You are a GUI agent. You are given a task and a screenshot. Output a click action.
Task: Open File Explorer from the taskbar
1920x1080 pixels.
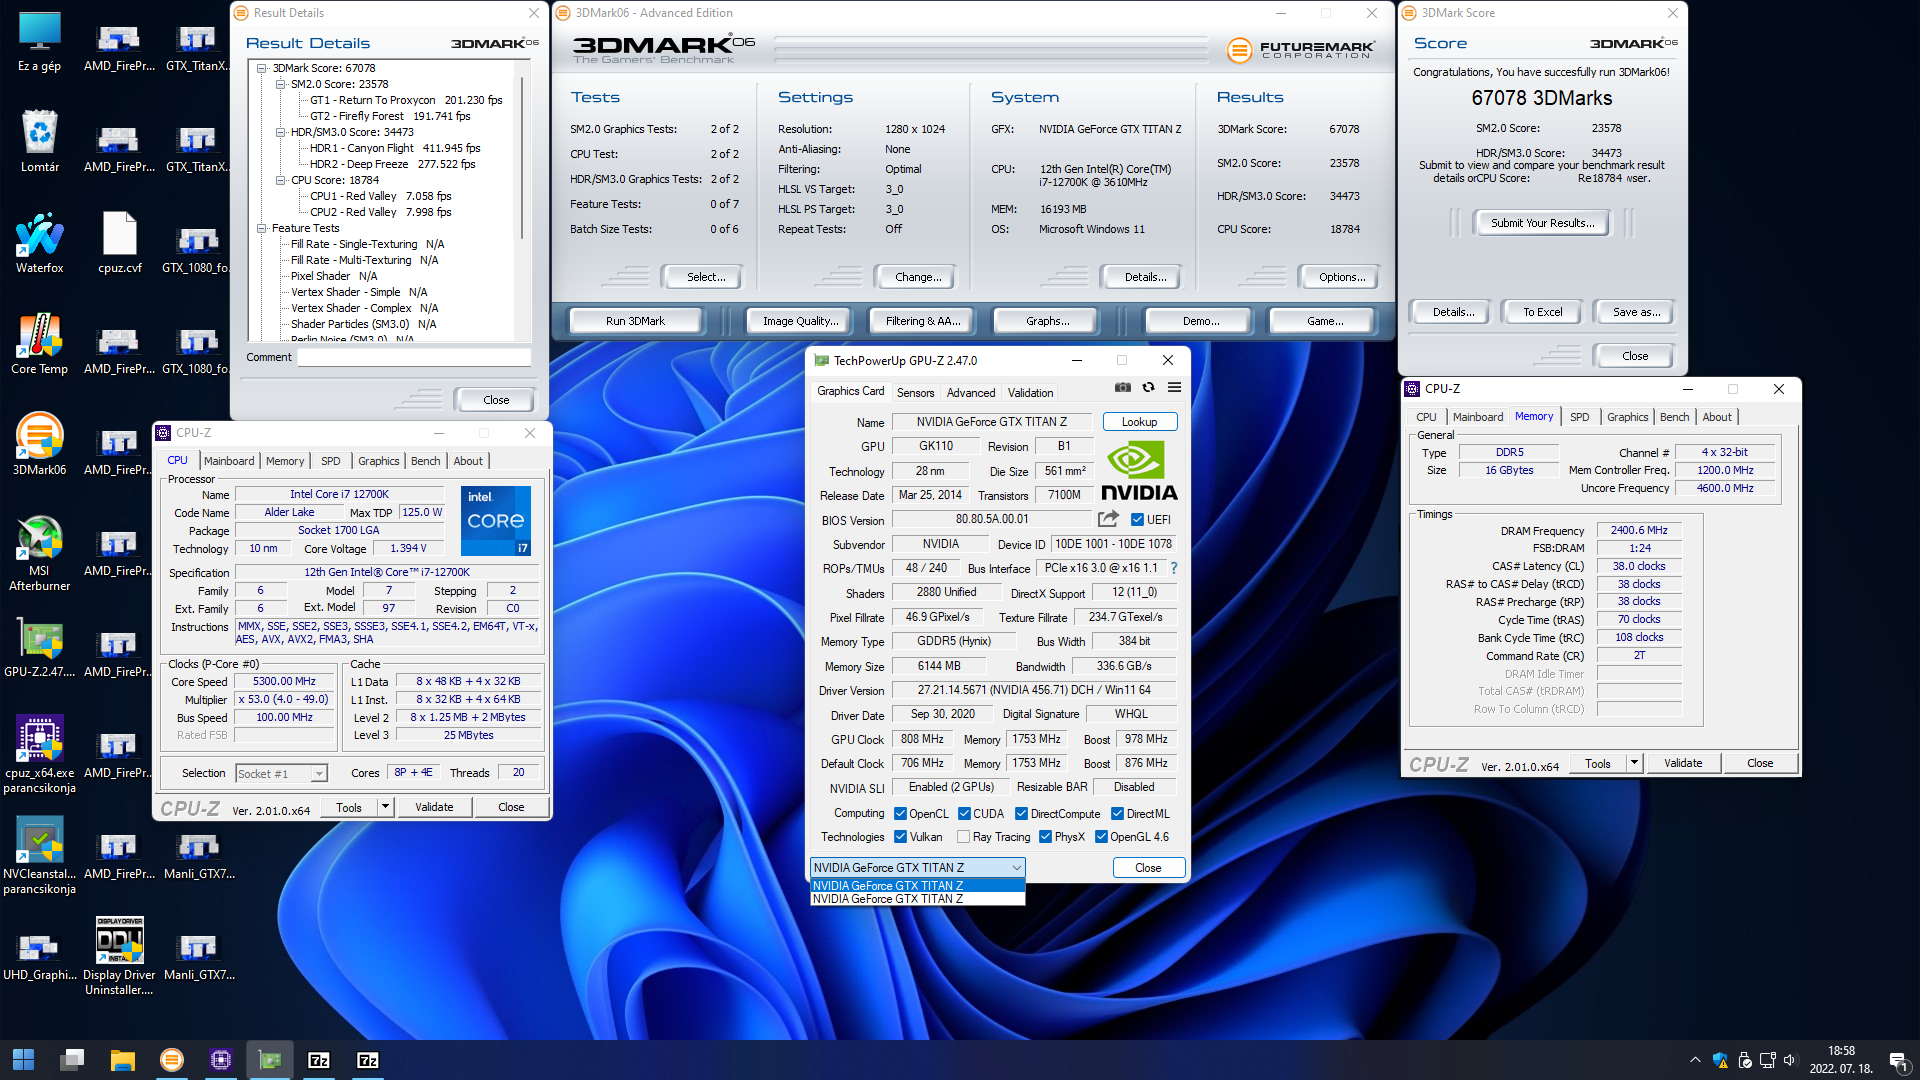pyautogui.click(x=122, y=1060)
